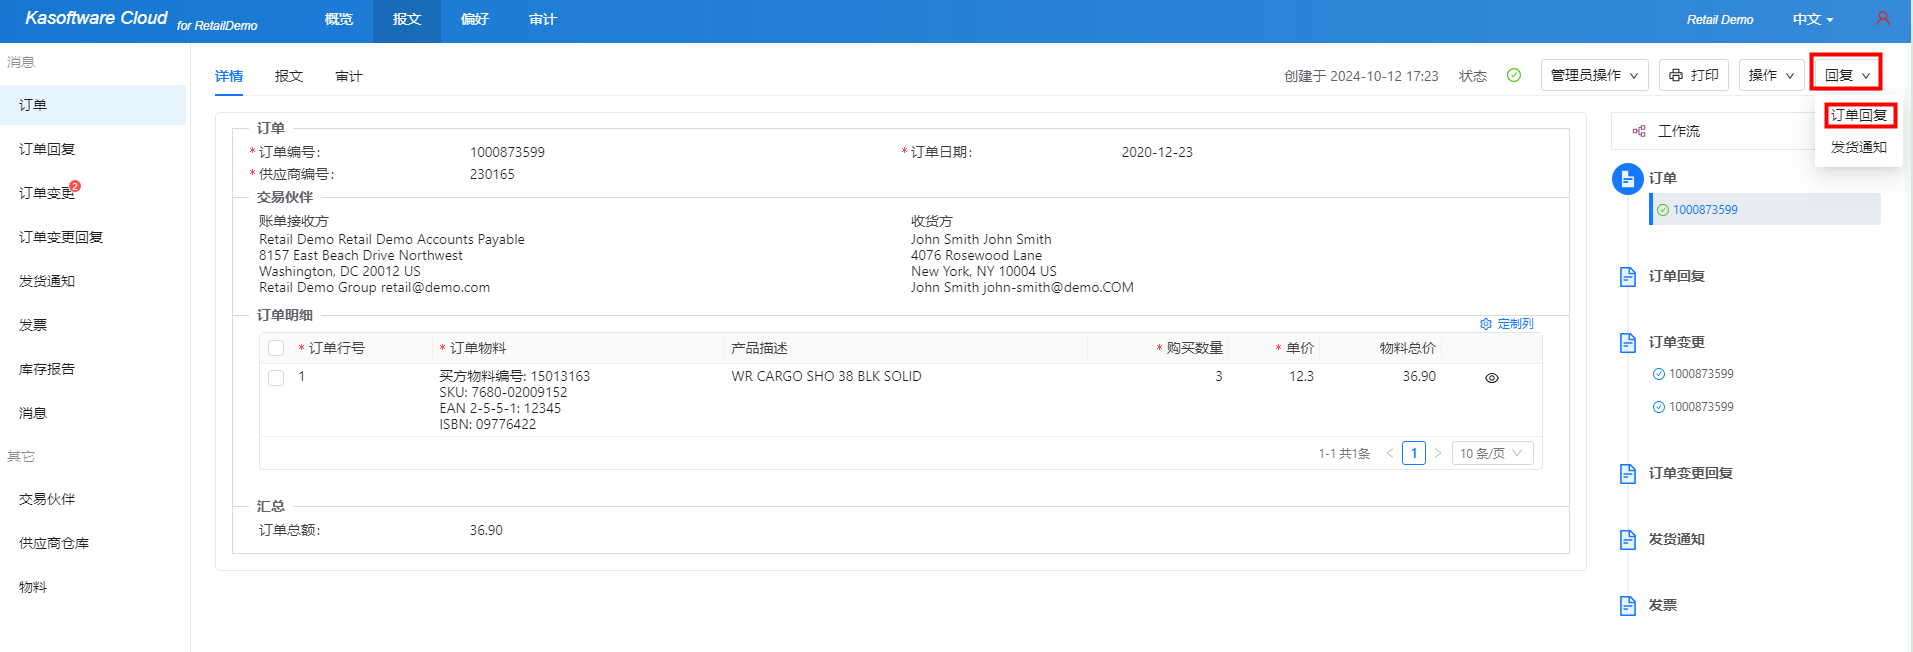Open the 操作 dropdown menu
This screenshot has width=1913, height=652.
[x=1771, y=75]
